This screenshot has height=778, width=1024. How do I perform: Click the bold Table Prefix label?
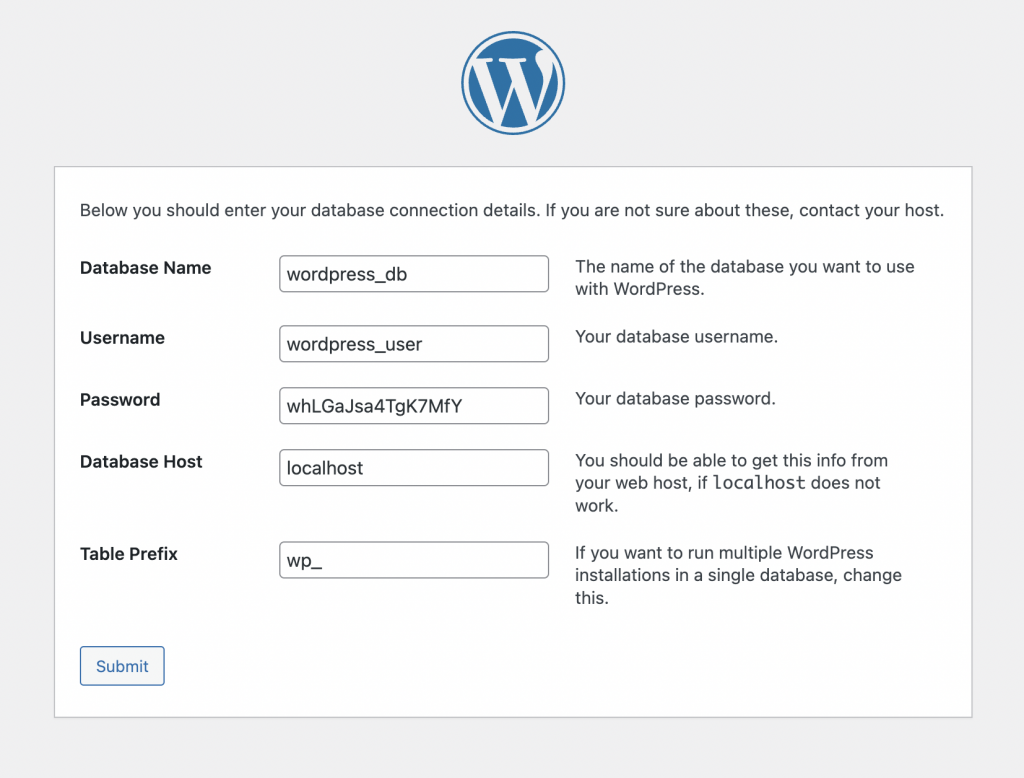pyautogui.click(x=129, y=554)
